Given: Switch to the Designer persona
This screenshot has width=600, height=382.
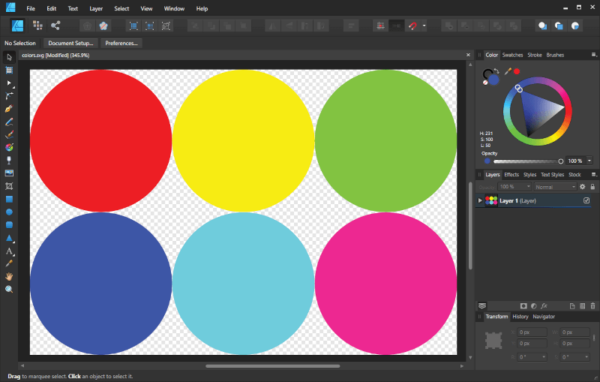Looking at the screenshot, I should coord(18,26).
